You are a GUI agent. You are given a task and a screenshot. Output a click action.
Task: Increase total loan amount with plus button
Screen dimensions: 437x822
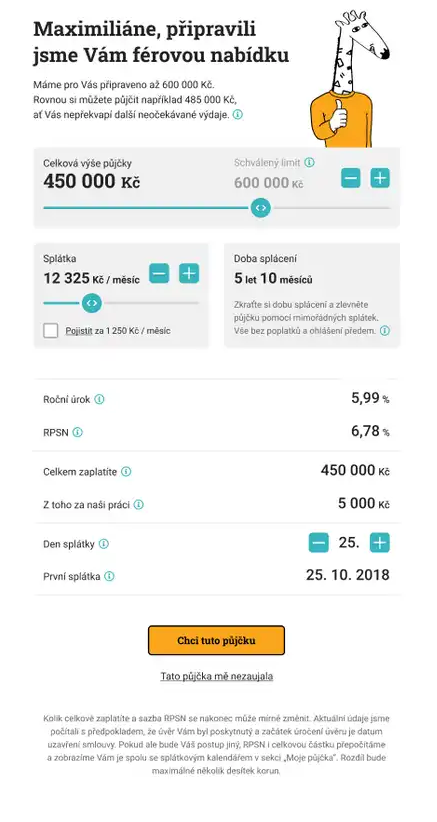[380, 178]
